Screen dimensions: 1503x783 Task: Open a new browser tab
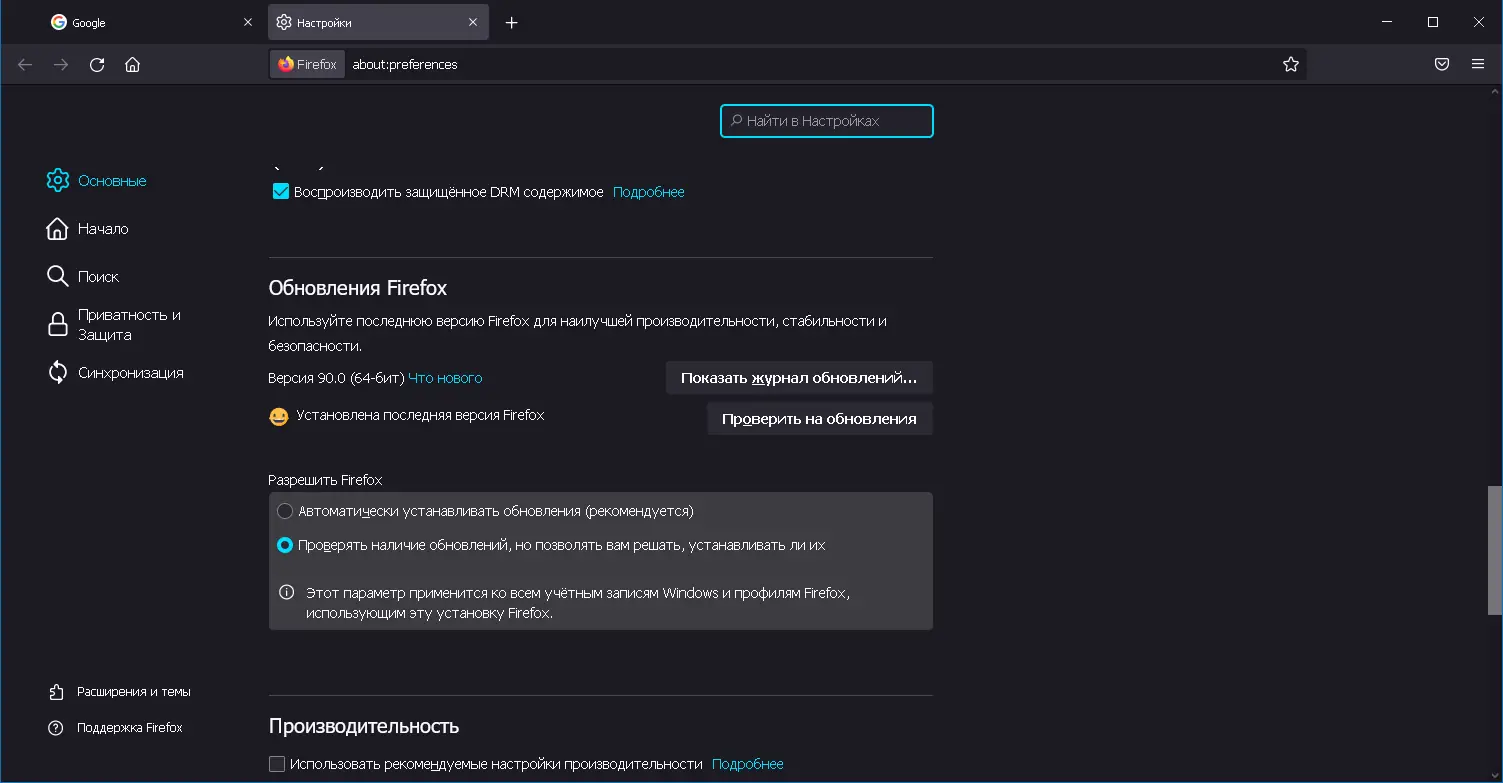(511, 21)
